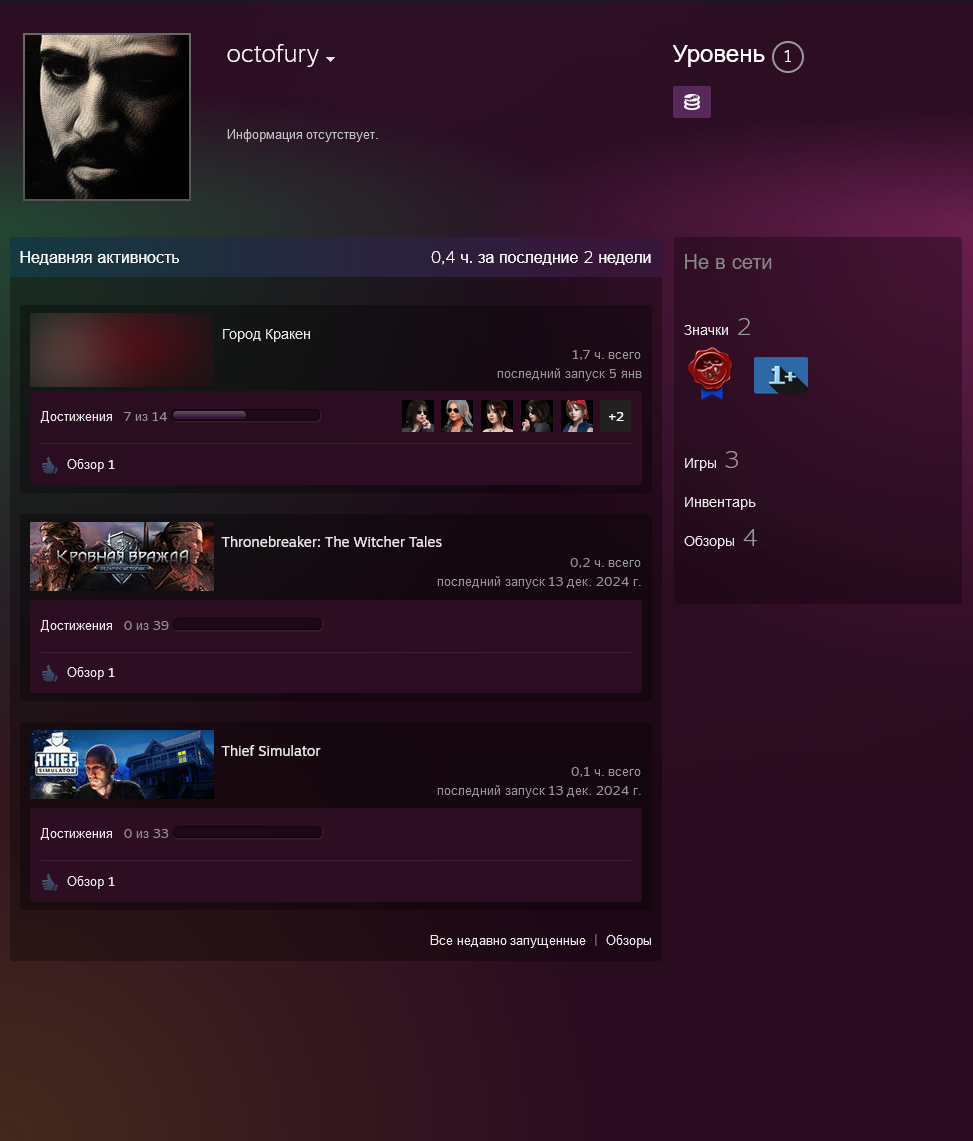Click the Thronebreaker achievement progress bar
Viewport: 973px width, 1141px height.
point(247,624)
